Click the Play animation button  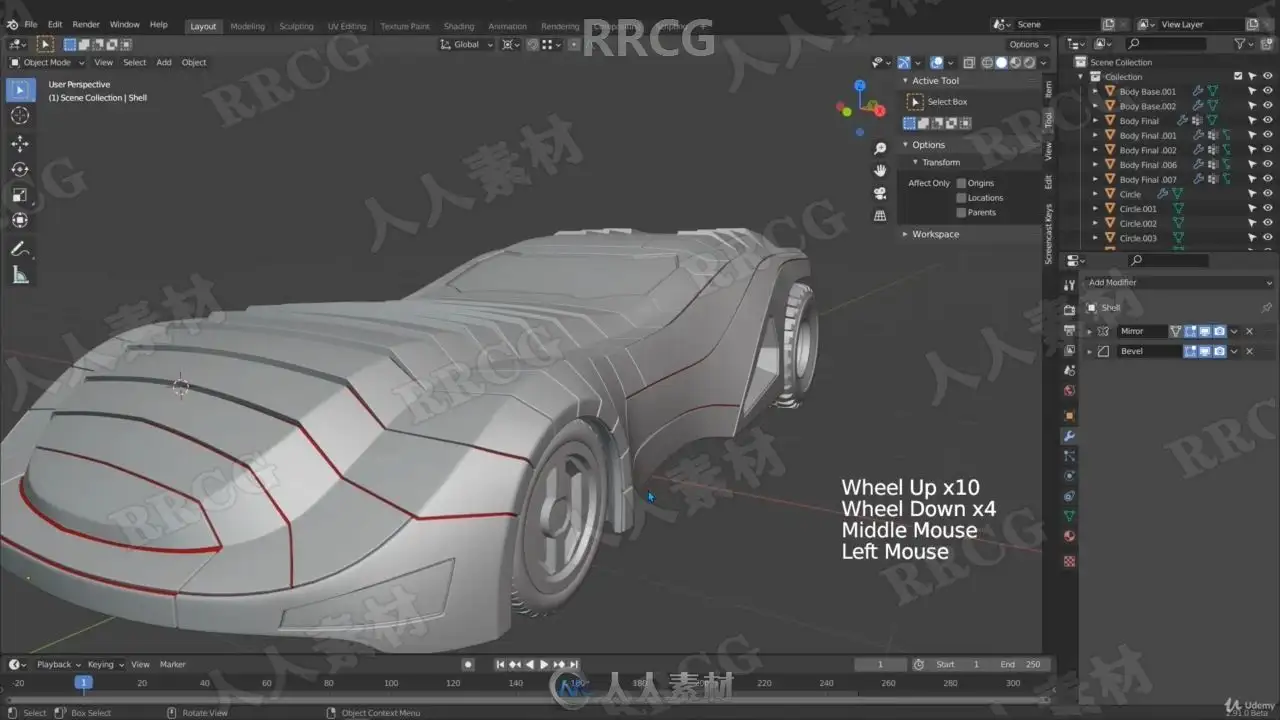[x=544, y=664]
